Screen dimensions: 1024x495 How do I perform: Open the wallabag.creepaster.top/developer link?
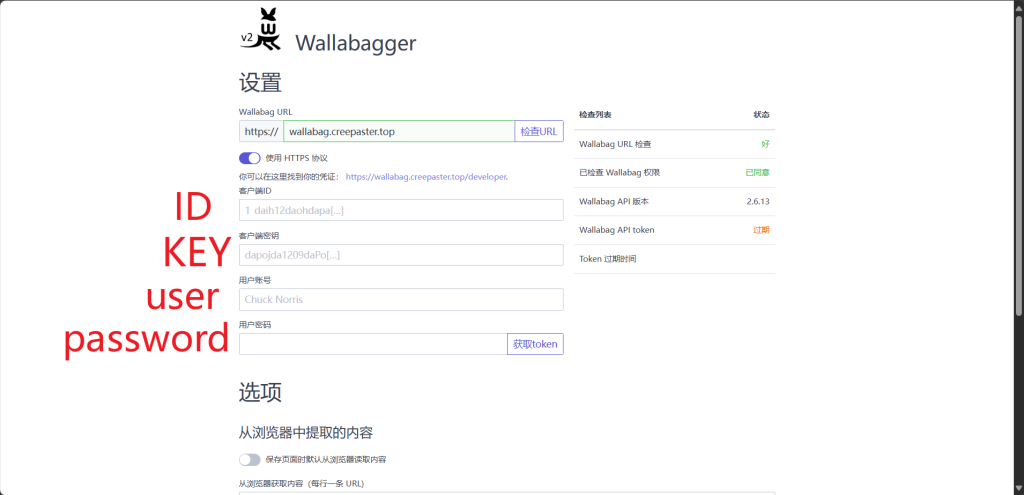pyautogui.click(x=427, y=177)
